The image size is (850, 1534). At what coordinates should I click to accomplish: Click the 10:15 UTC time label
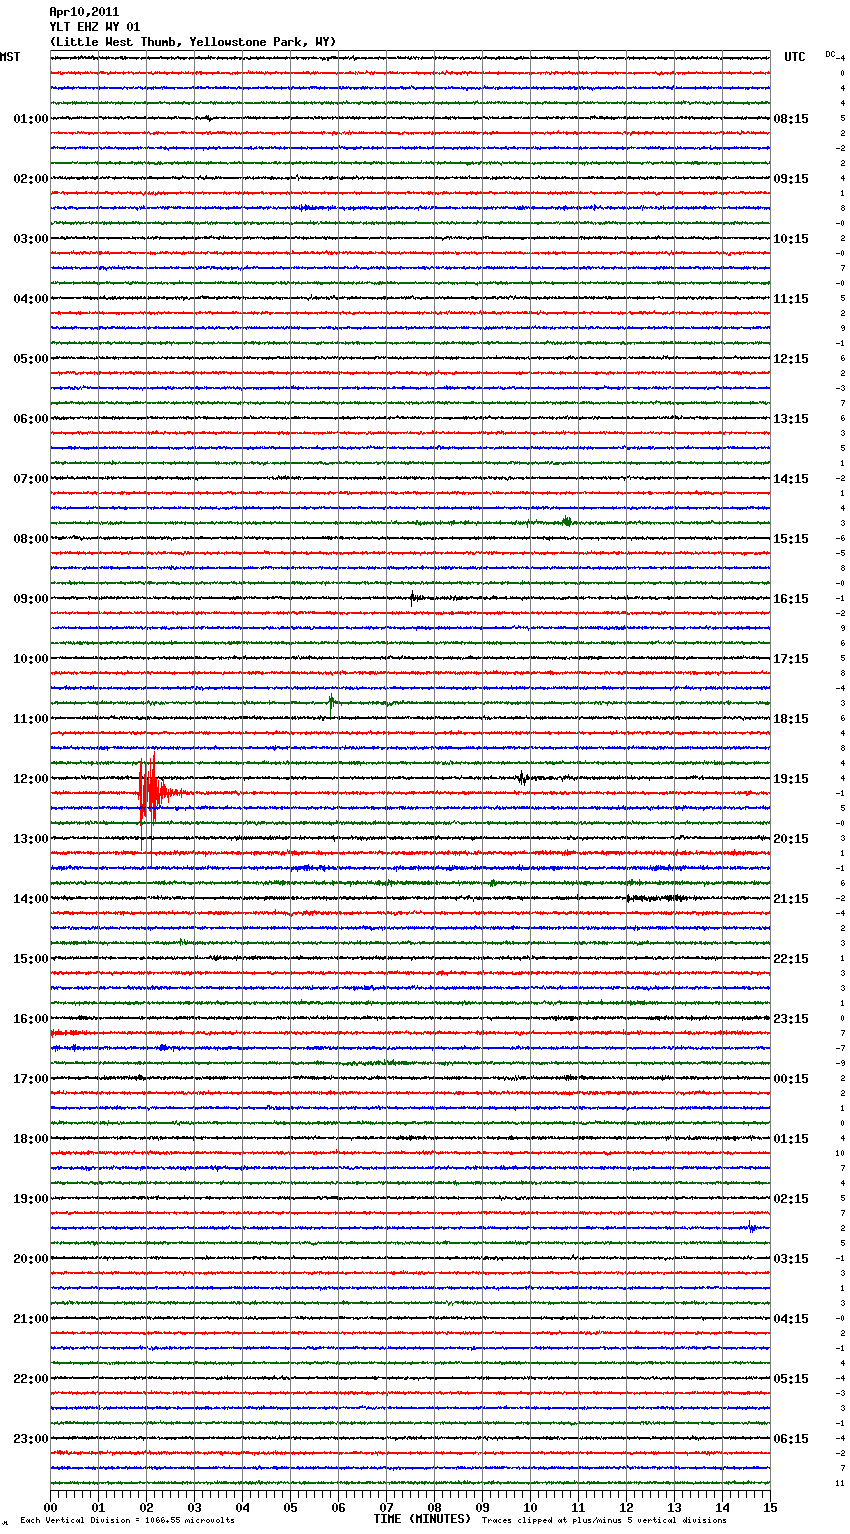coord(791,239)
